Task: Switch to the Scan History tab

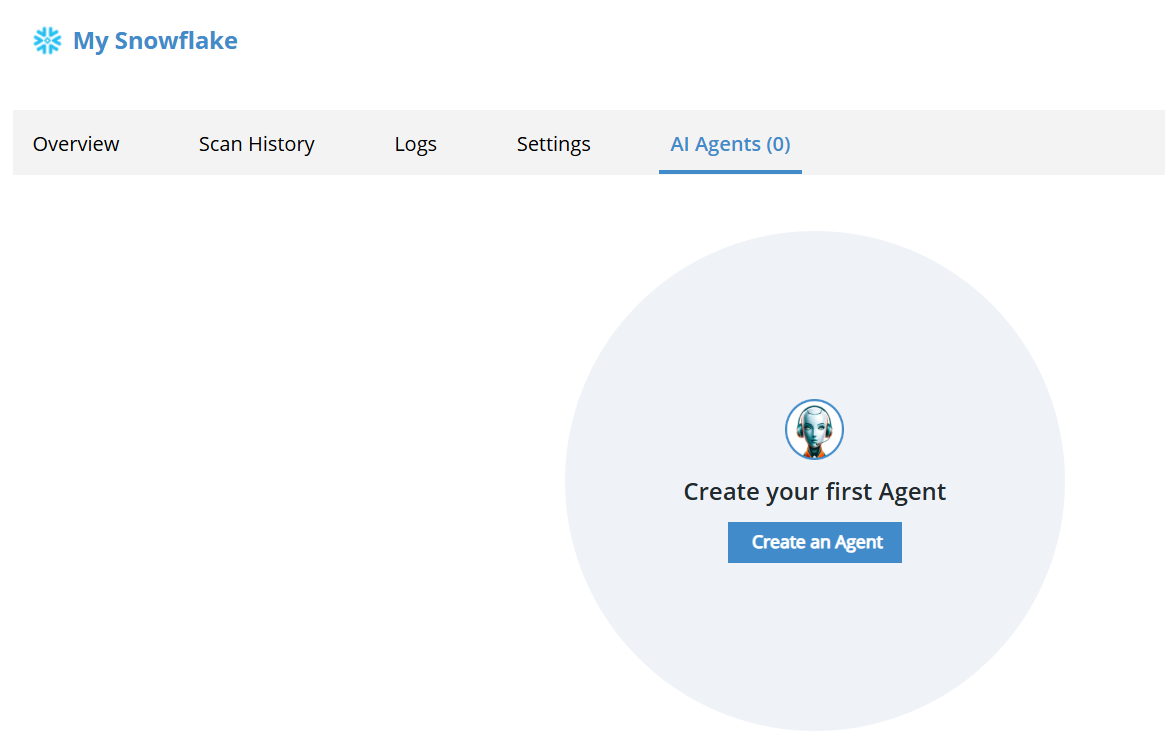Action: (256, 143)
